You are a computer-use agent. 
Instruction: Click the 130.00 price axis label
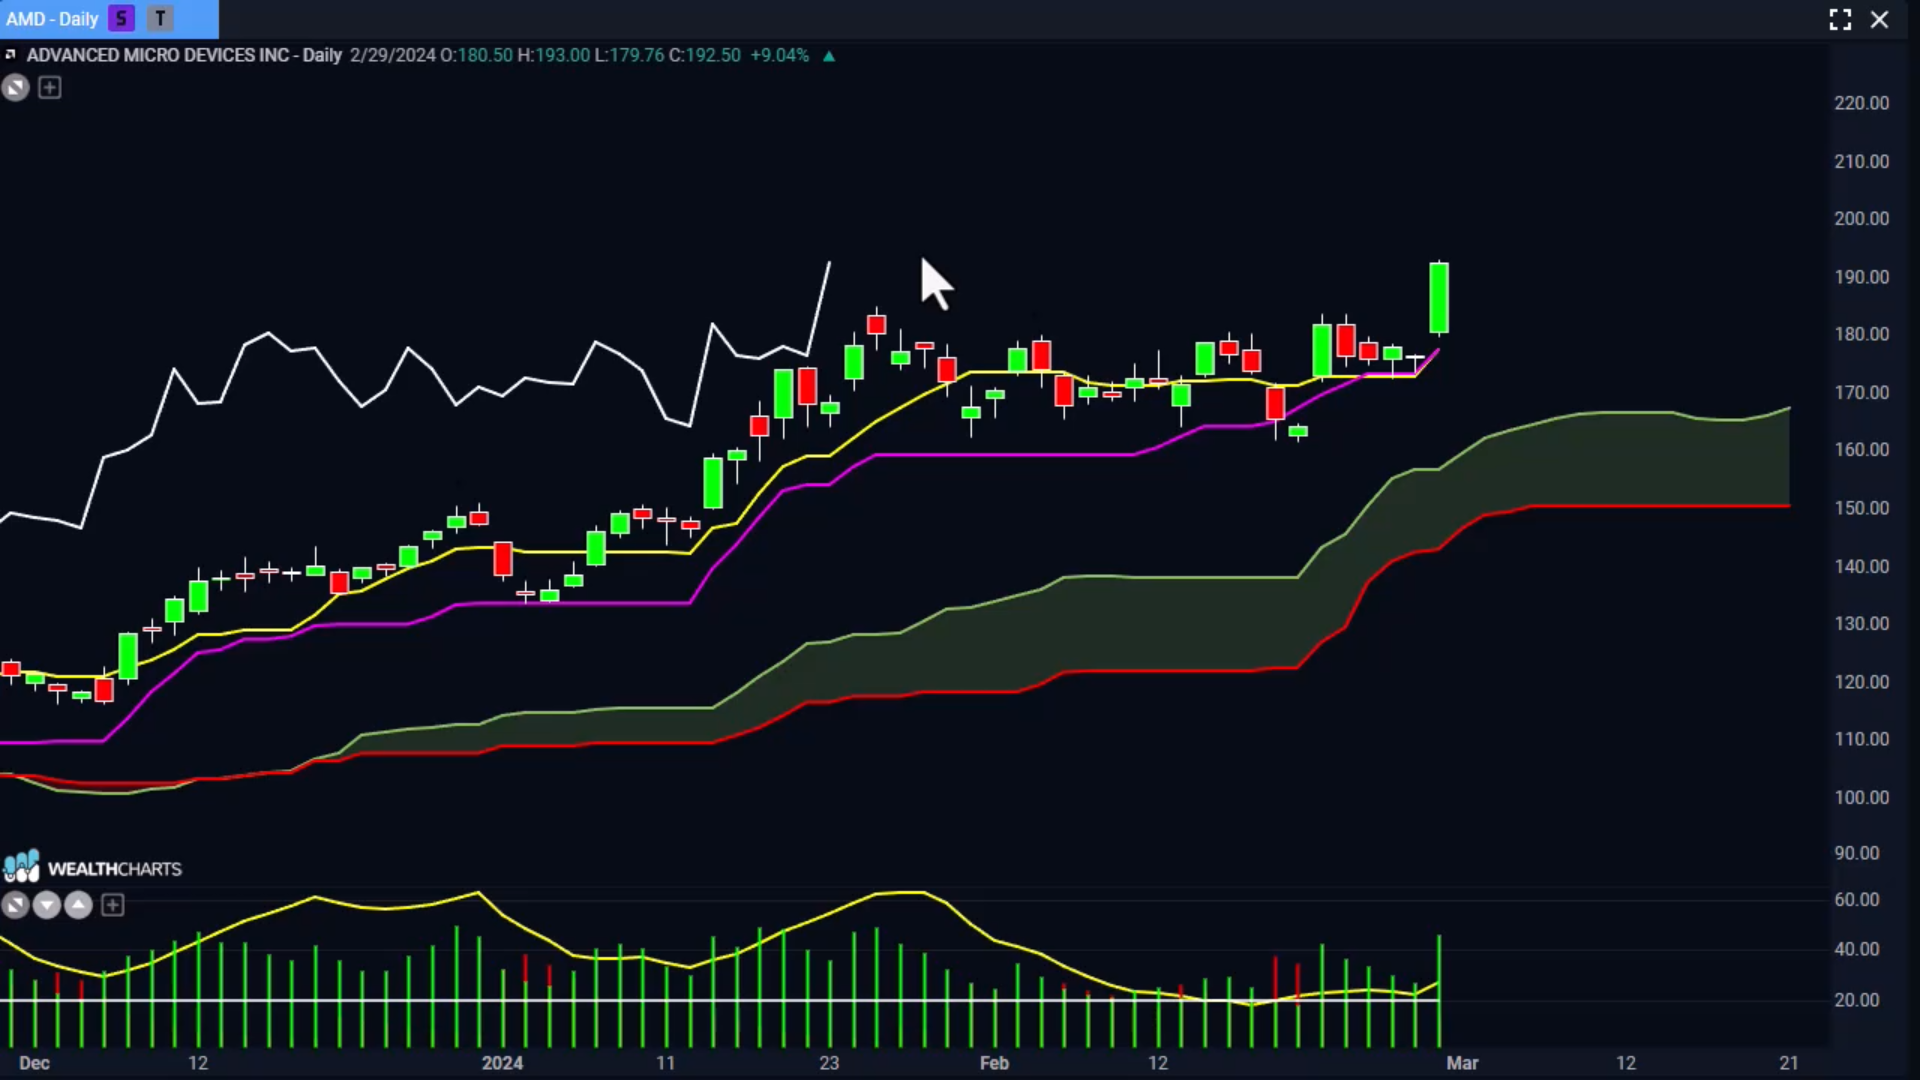[1862, 624]
